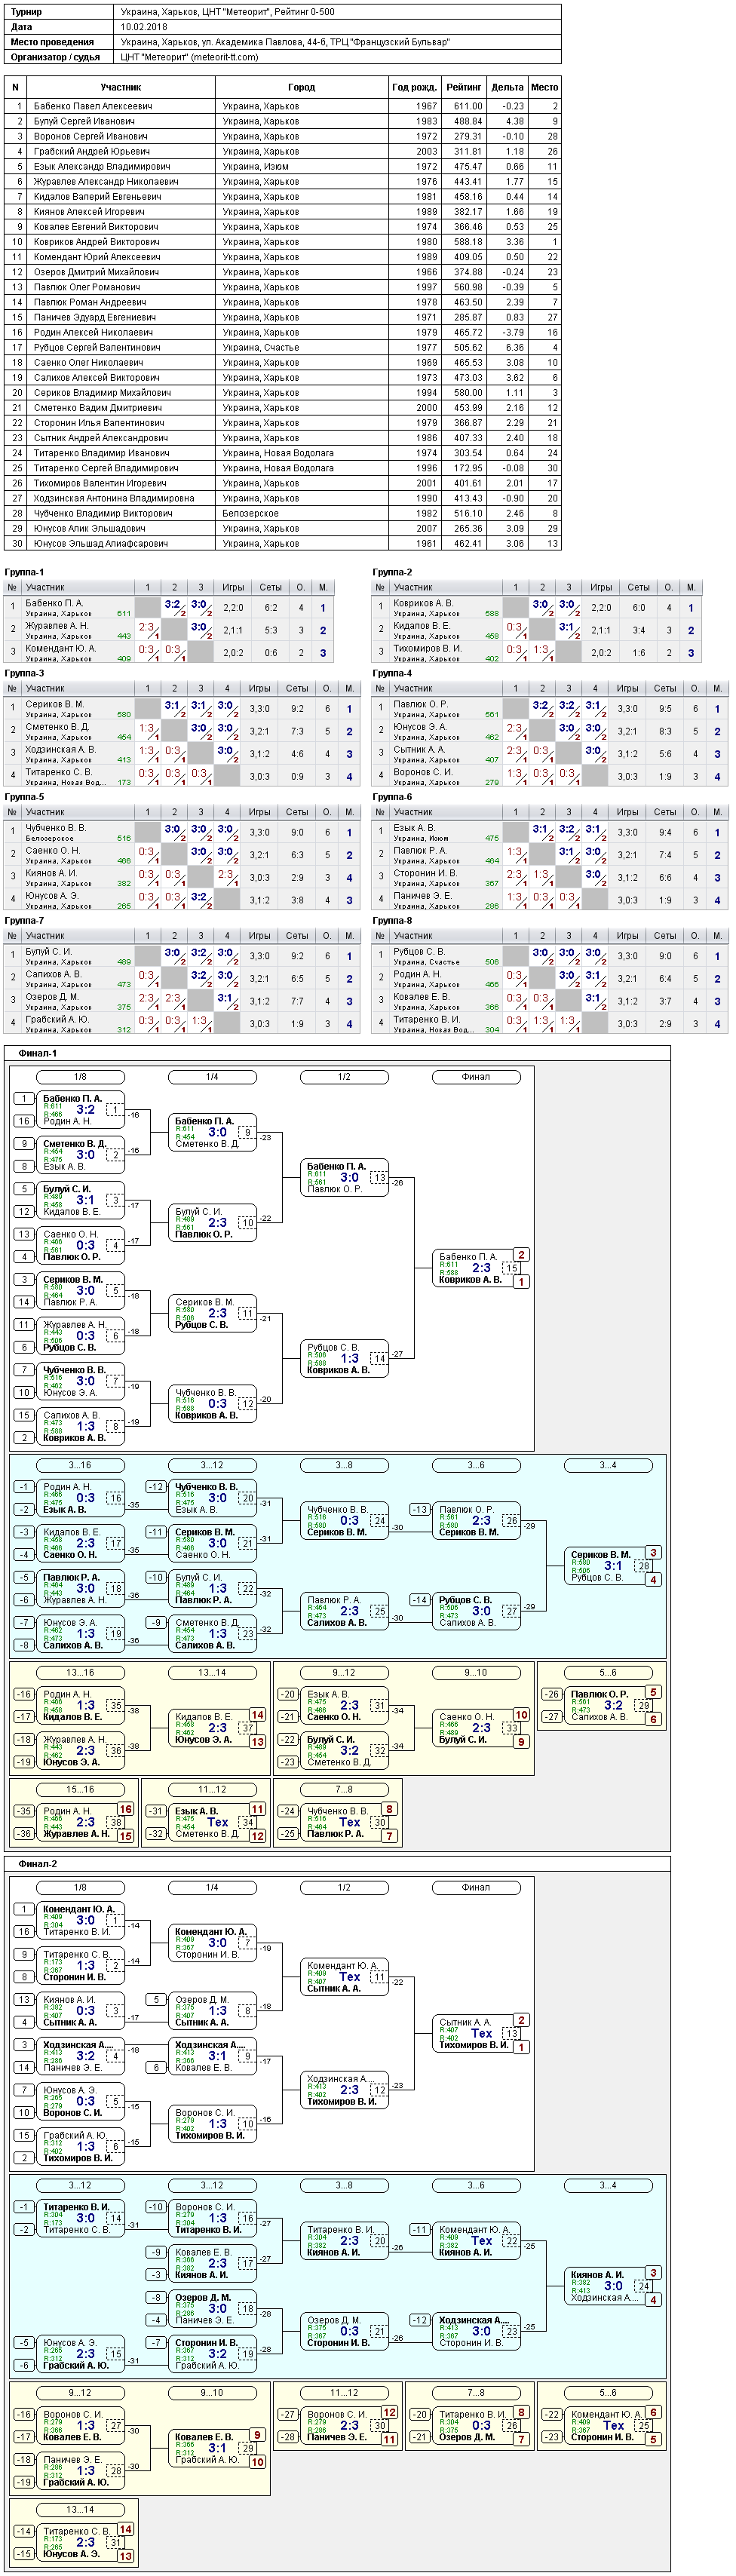The image size is (736, 2576).
Task: Click the name Киянов Алексей Игоревич
Action: tap(89, 211)
